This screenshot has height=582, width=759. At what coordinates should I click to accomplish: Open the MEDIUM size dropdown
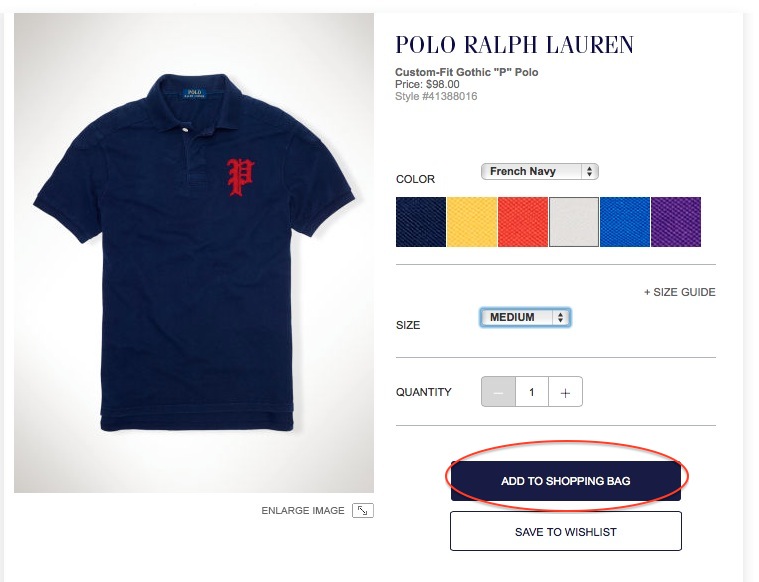point(525,318)
